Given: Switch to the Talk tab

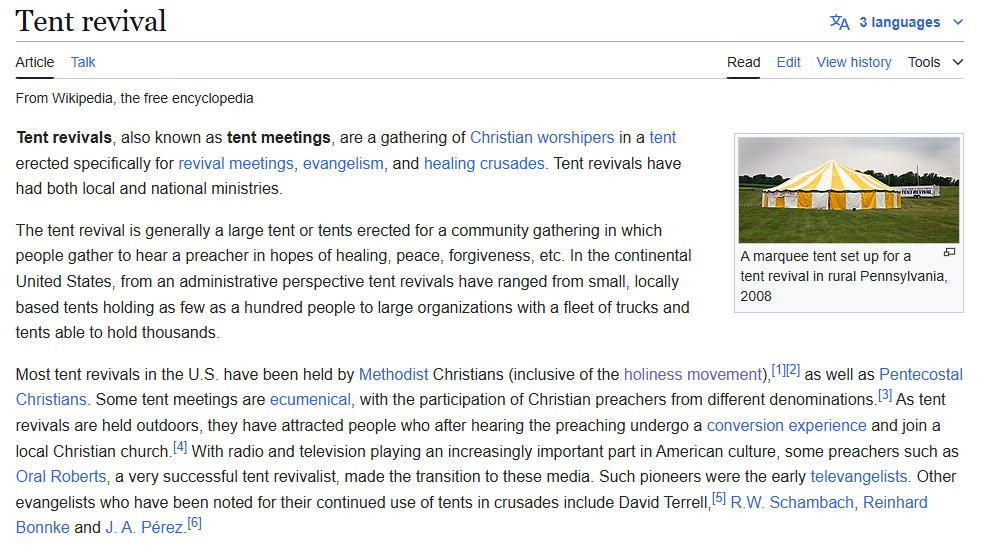Looking at the screenshot, I should [83, 62].
